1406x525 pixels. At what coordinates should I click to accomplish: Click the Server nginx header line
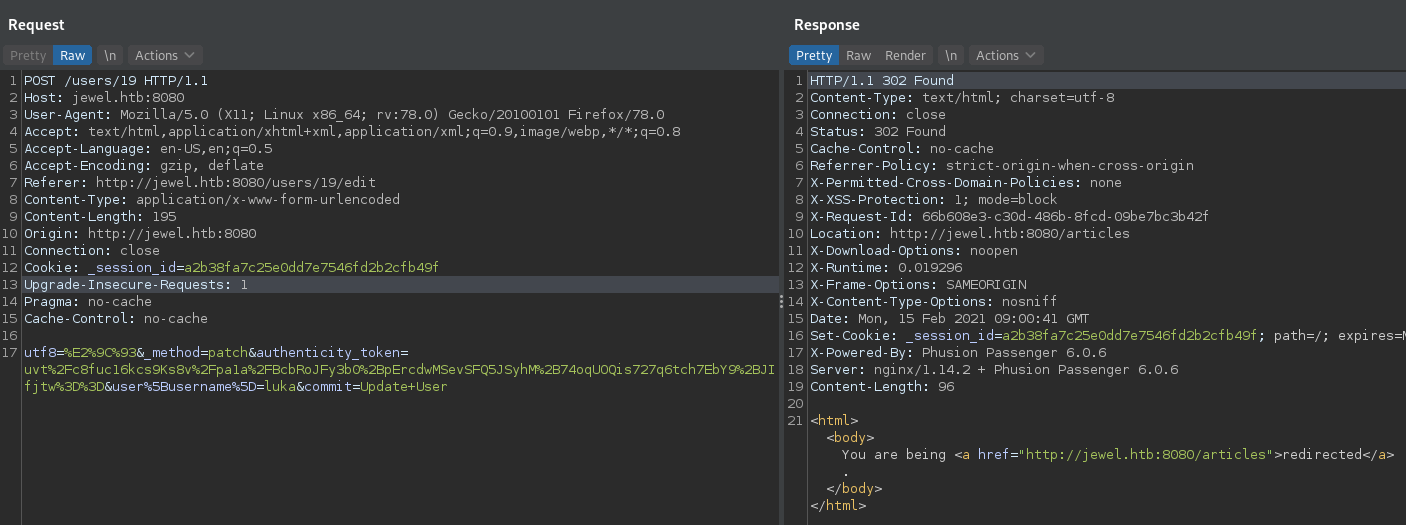[994, 370]
